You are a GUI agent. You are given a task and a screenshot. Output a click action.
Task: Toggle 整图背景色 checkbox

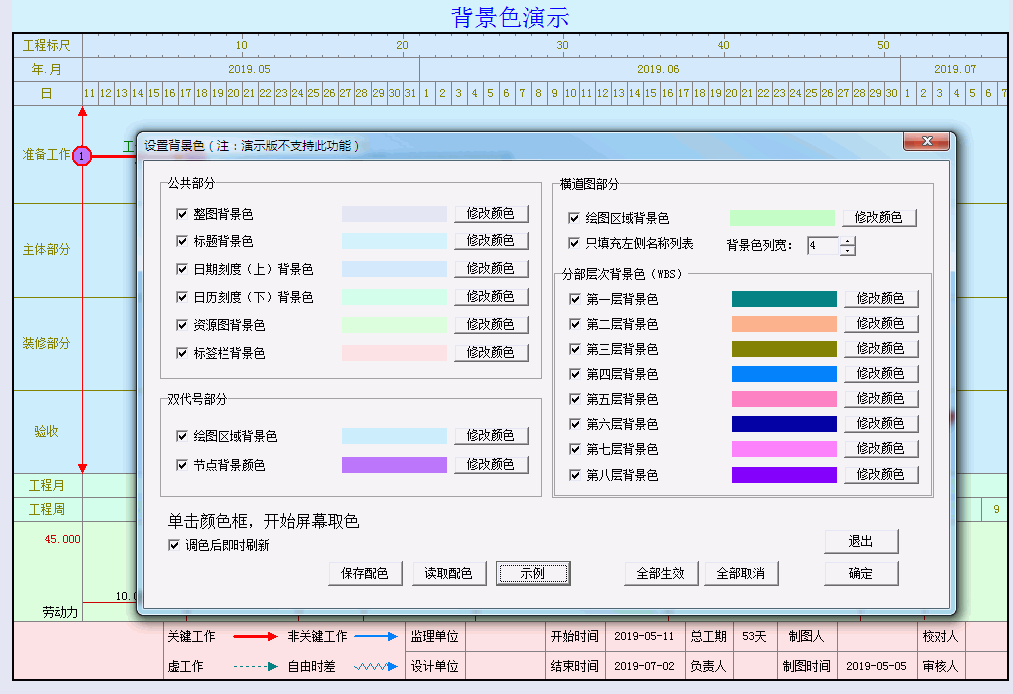pyautogui.click(x=182, y=214)
